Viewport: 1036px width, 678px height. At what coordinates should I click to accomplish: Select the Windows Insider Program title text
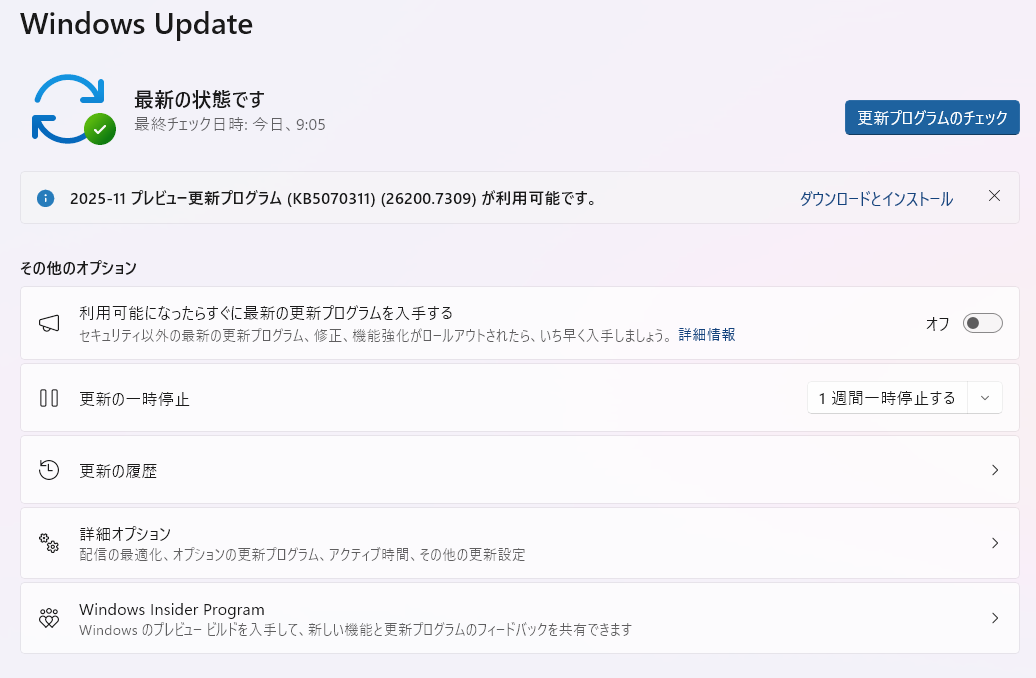171,609
